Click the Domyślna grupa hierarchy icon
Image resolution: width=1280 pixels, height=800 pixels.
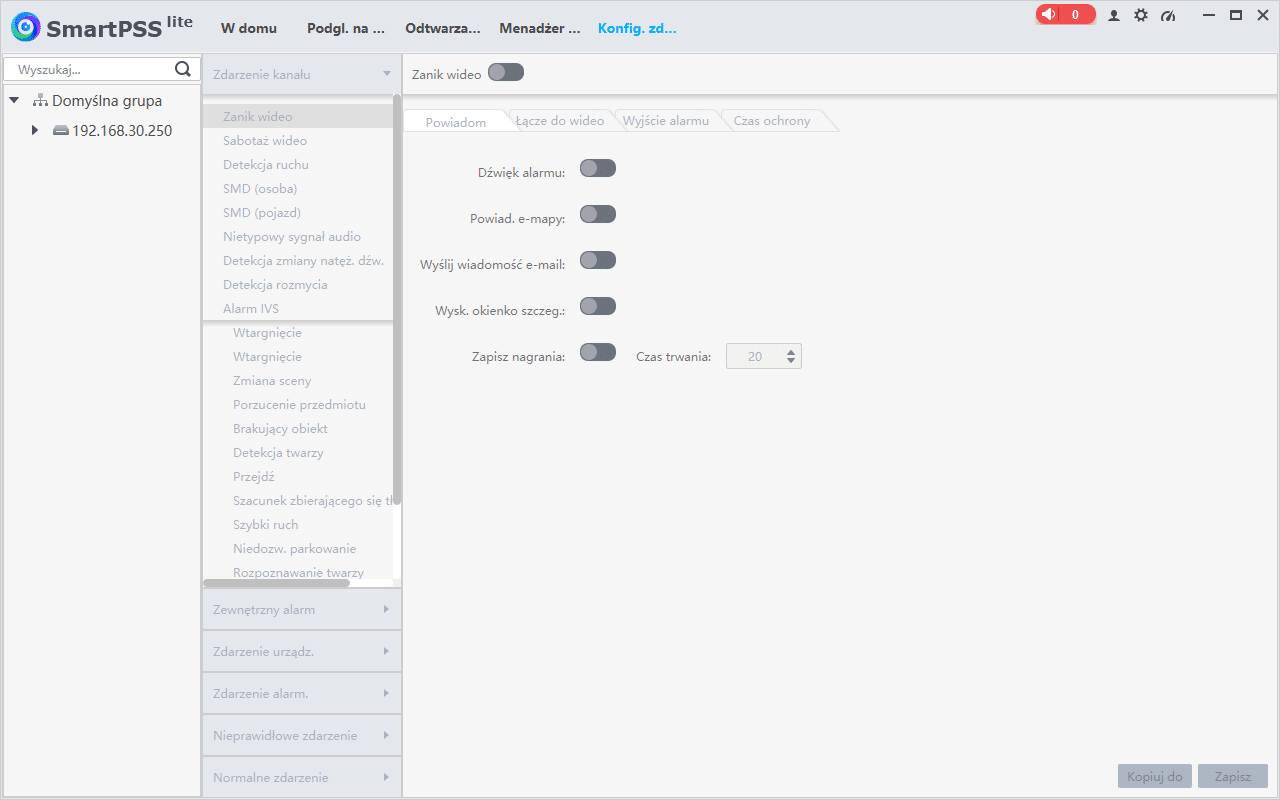pos(40,101)
